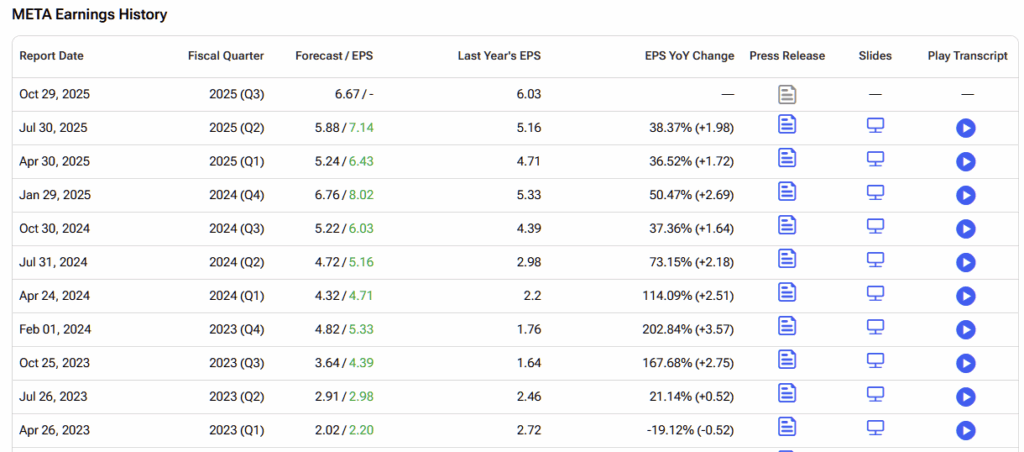The width and height of the screenshot is (1024, 452).
Task: Open press release for Oct 30, 2024
Action: coord(787,226)
